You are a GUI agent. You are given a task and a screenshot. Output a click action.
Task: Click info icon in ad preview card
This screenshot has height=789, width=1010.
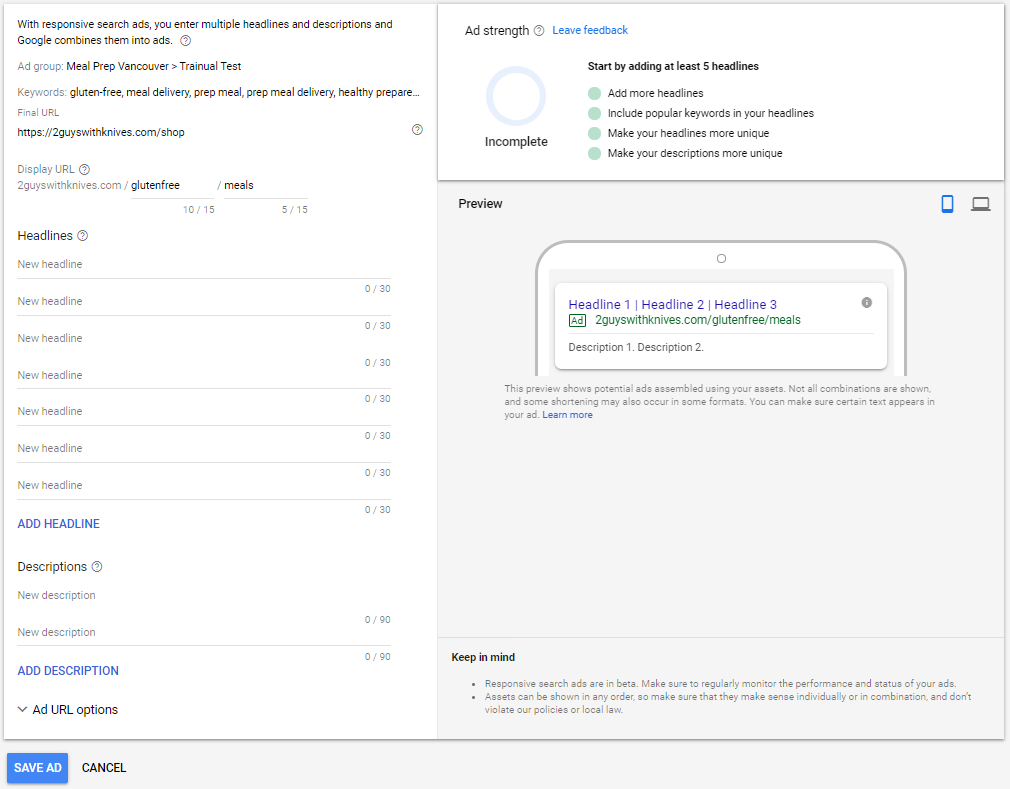point(866,302)
